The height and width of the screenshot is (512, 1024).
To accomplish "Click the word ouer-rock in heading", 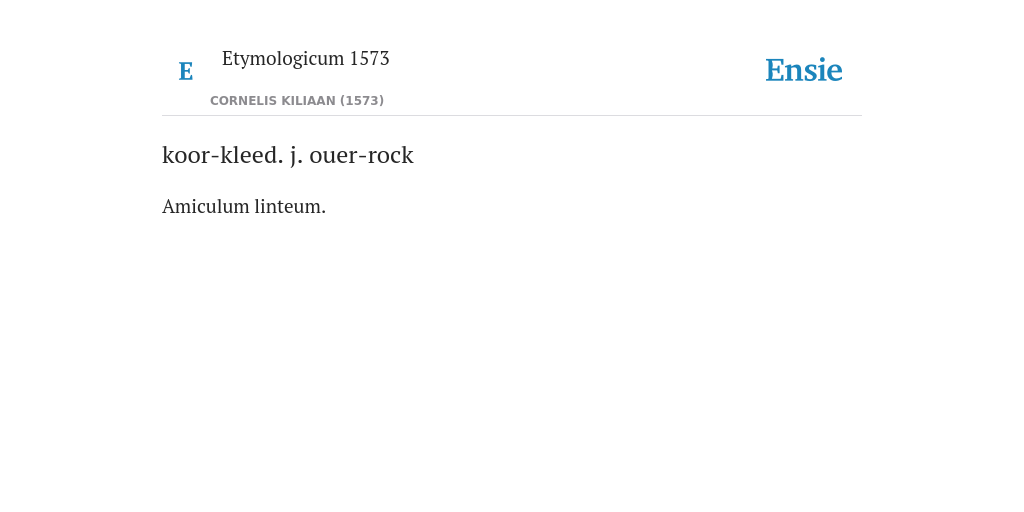I will [x=361, y=155].
